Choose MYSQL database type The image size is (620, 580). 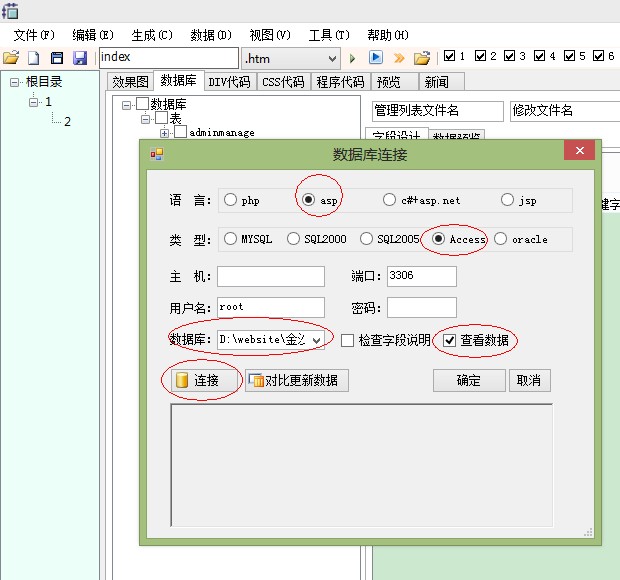[x=230, y=238]
